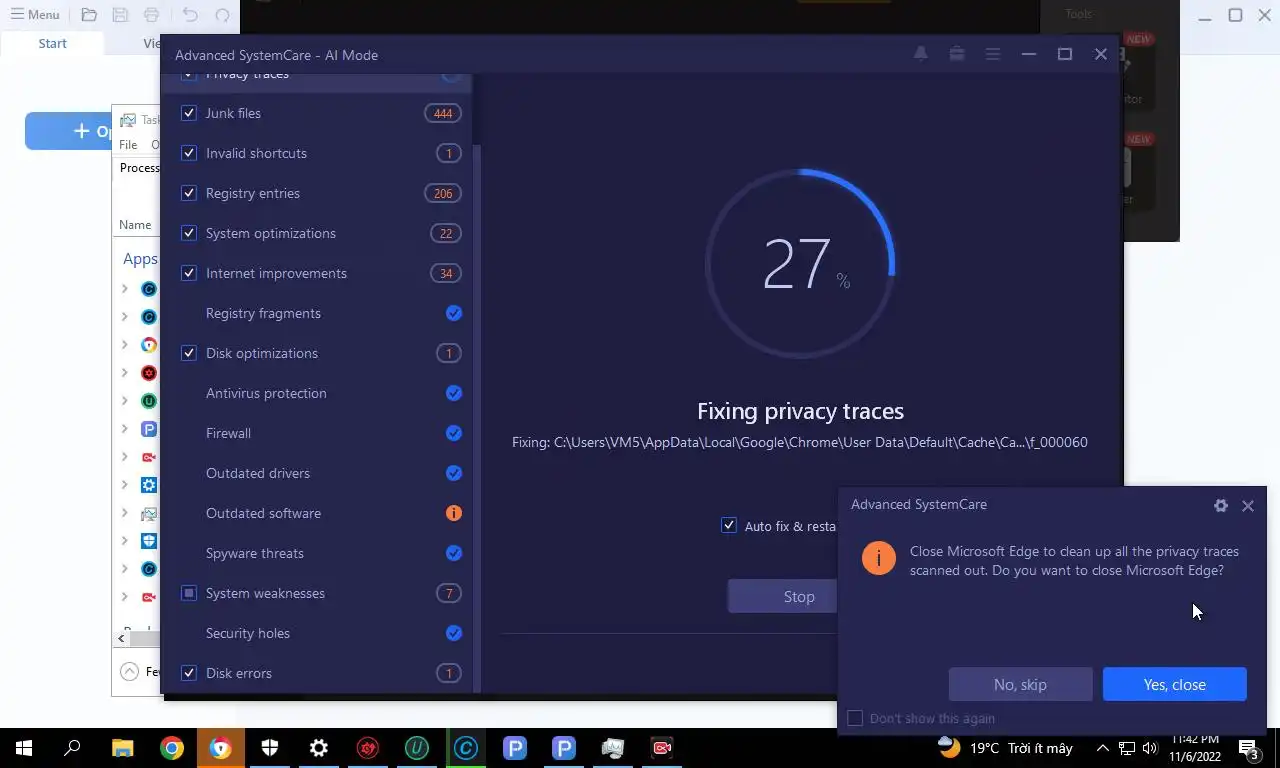Uncheck the Internet improvements checkbox
1280x768 pixels.
pyautogui.click(x=189, y=273)
